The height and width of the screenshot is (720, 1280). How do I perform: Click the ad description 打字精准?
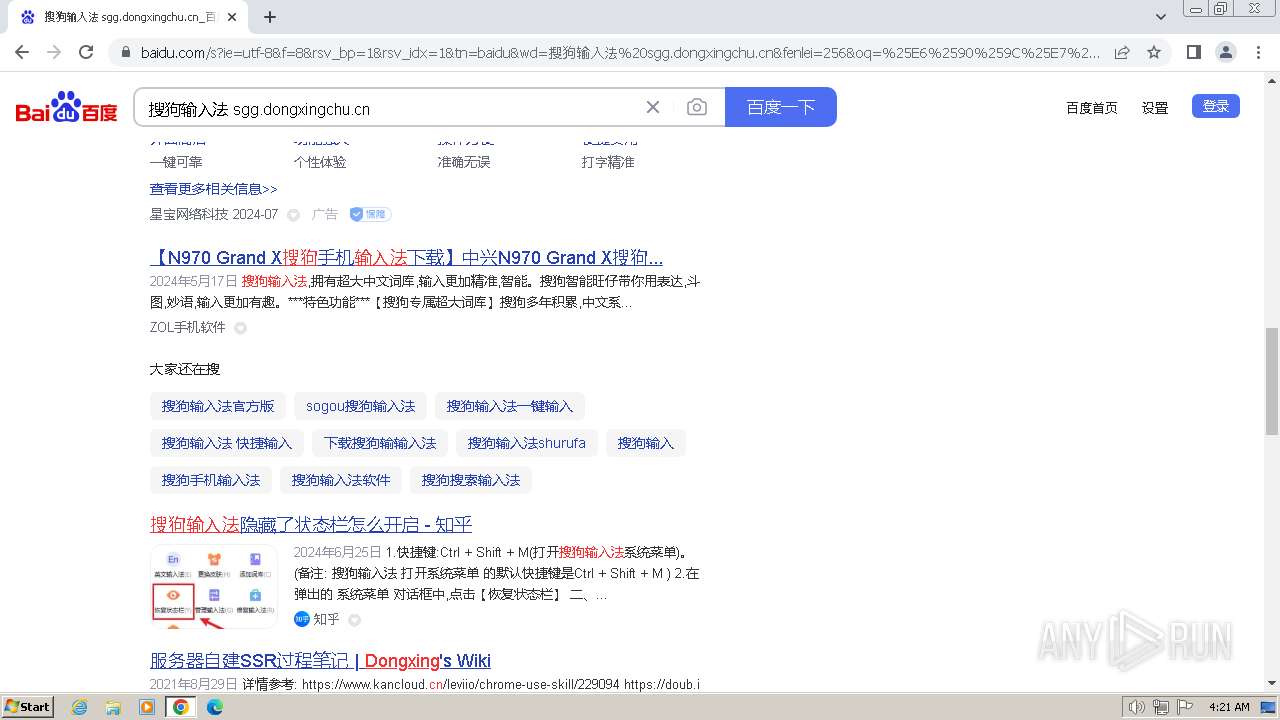tap(608, 162)
